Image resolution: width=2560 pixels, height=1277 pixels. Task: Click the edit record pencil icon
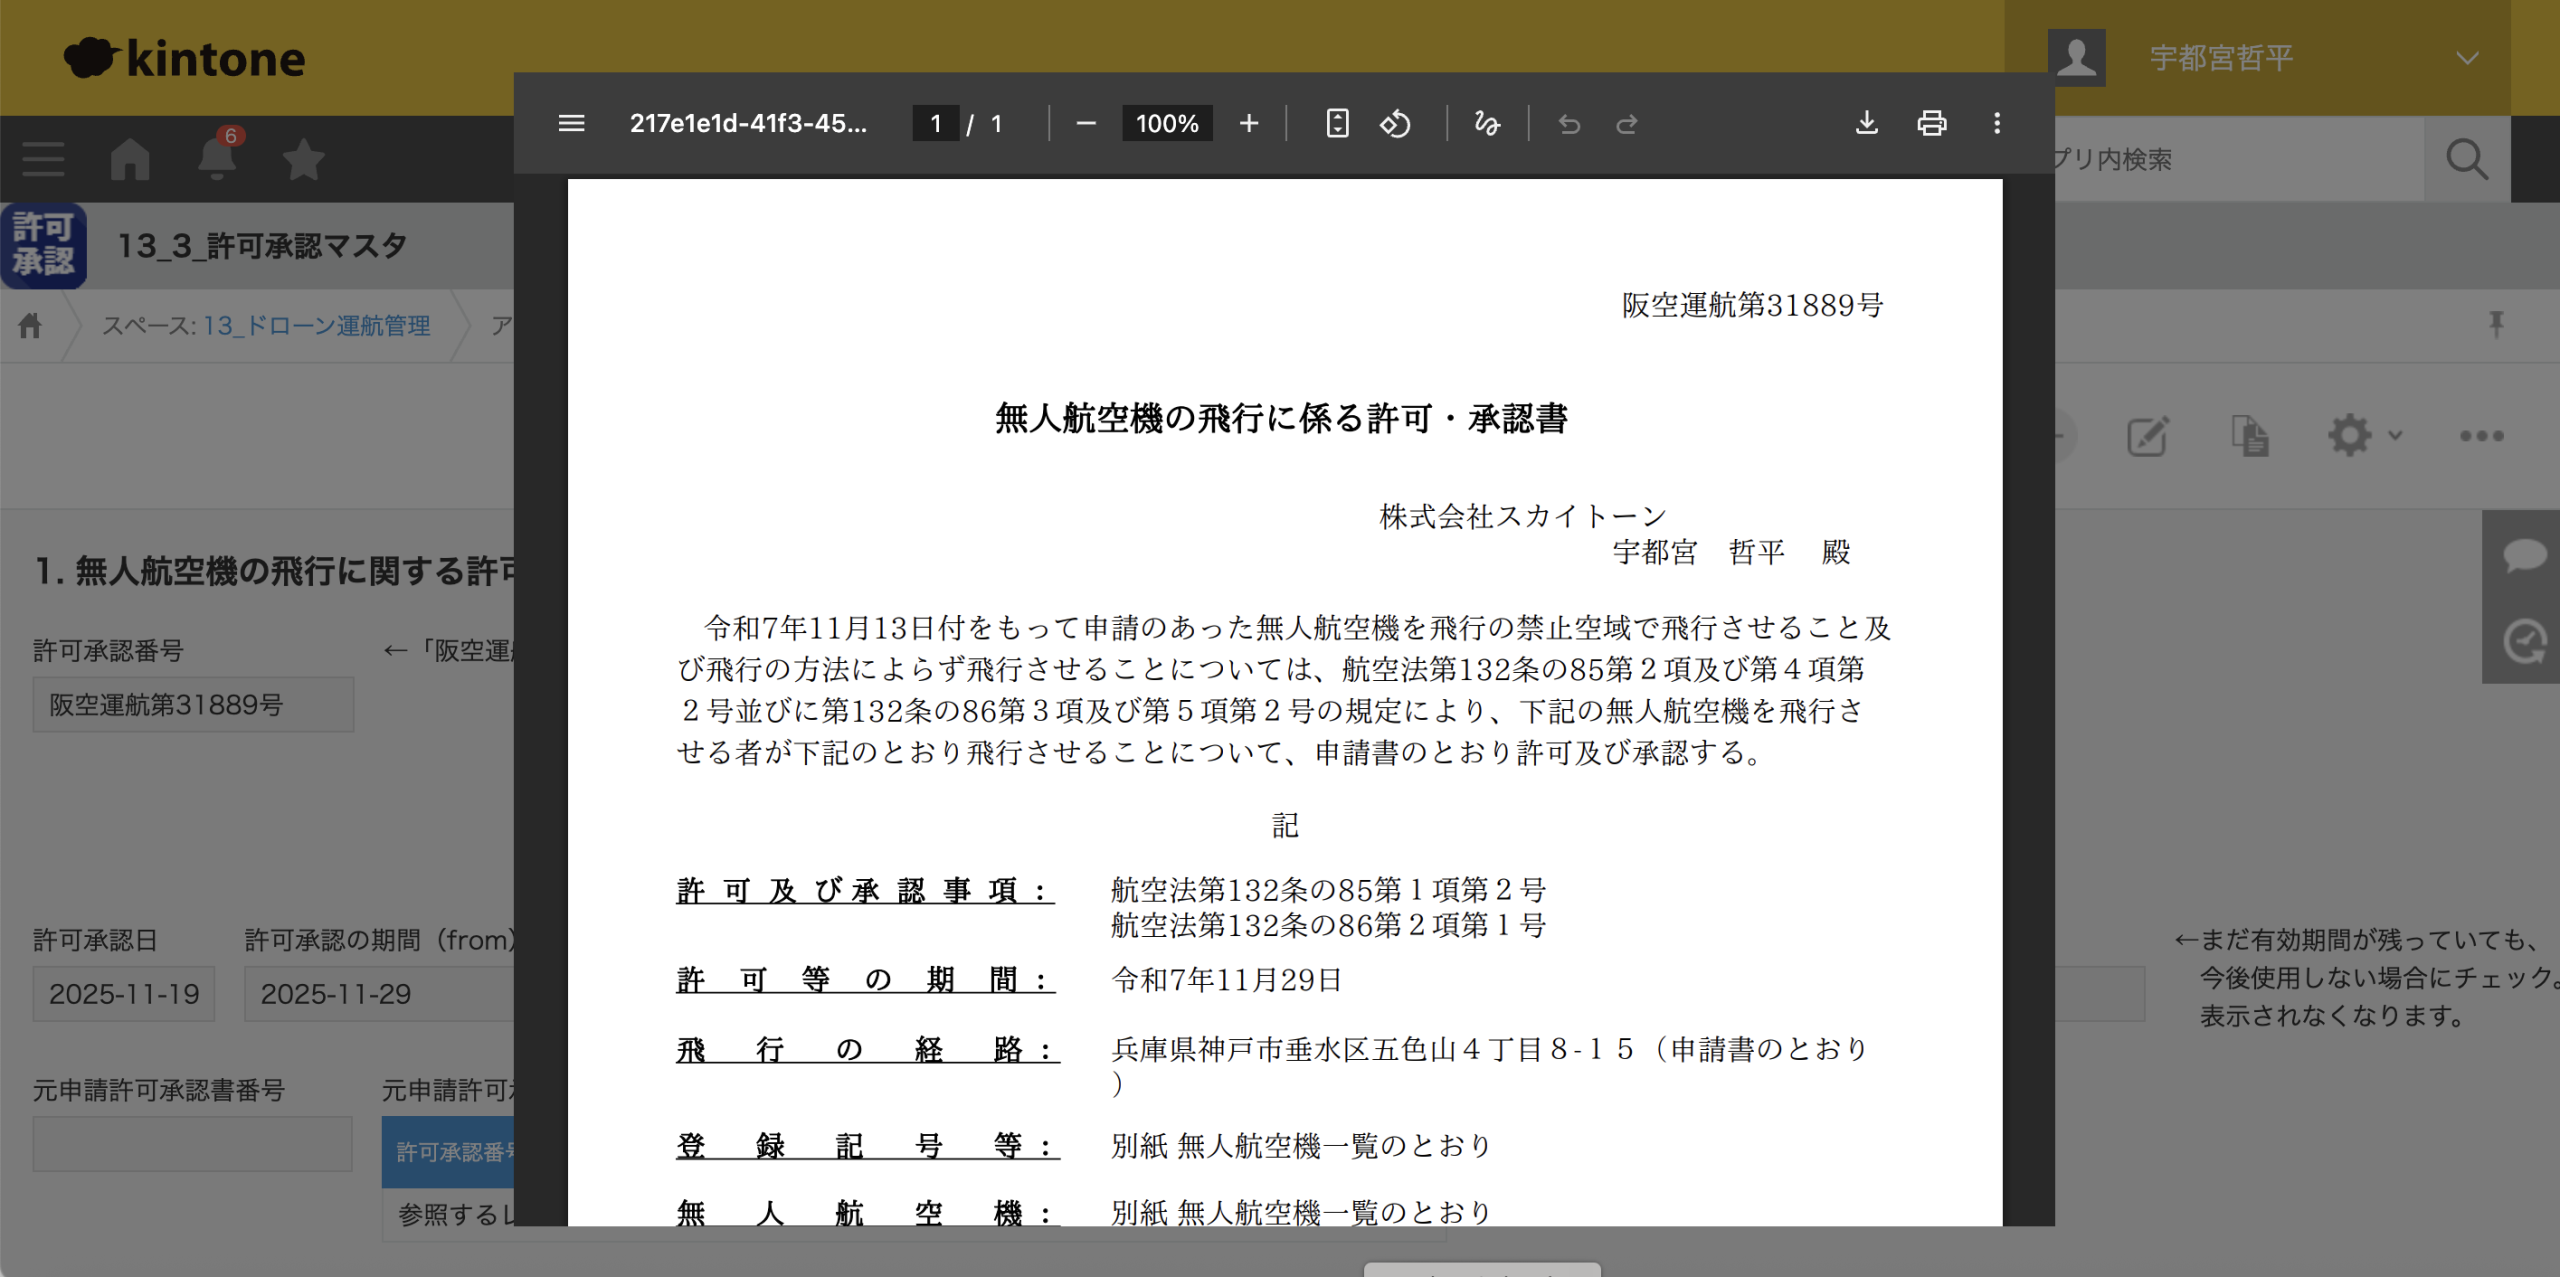click(x=2147, y=436)
